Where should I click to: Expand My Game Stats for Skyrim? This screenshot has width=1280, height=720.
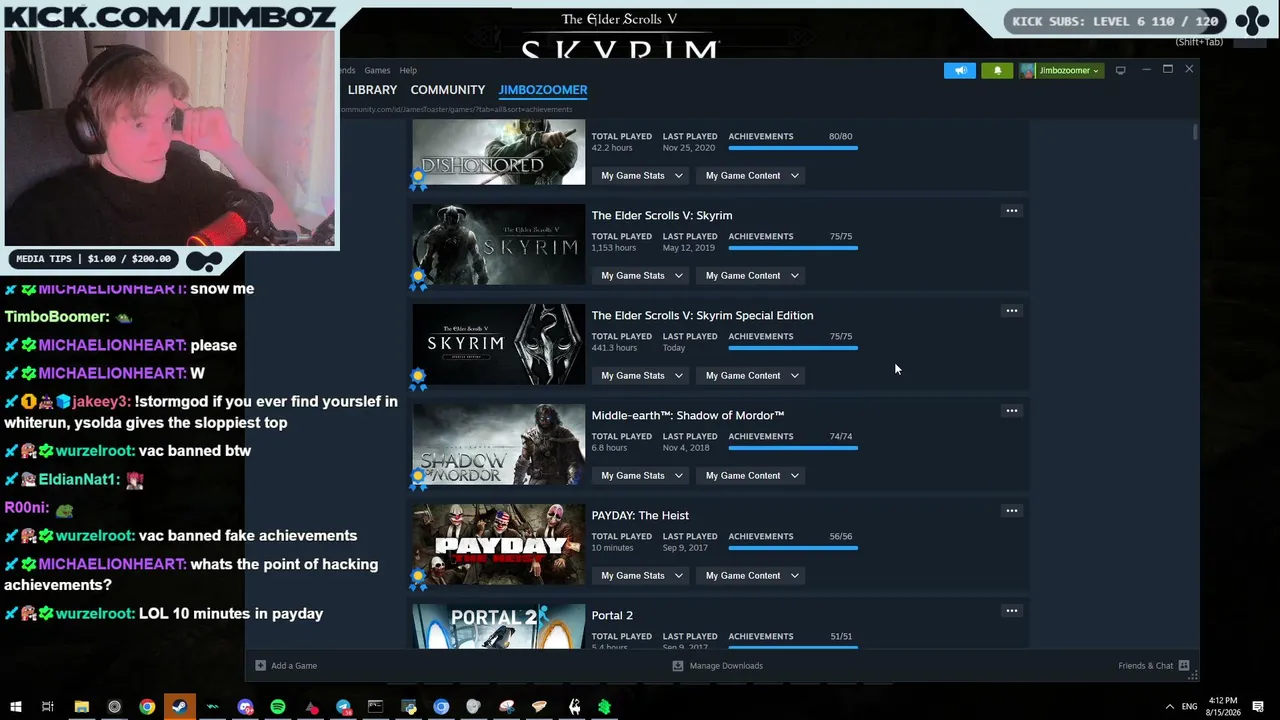pos(641,276)
